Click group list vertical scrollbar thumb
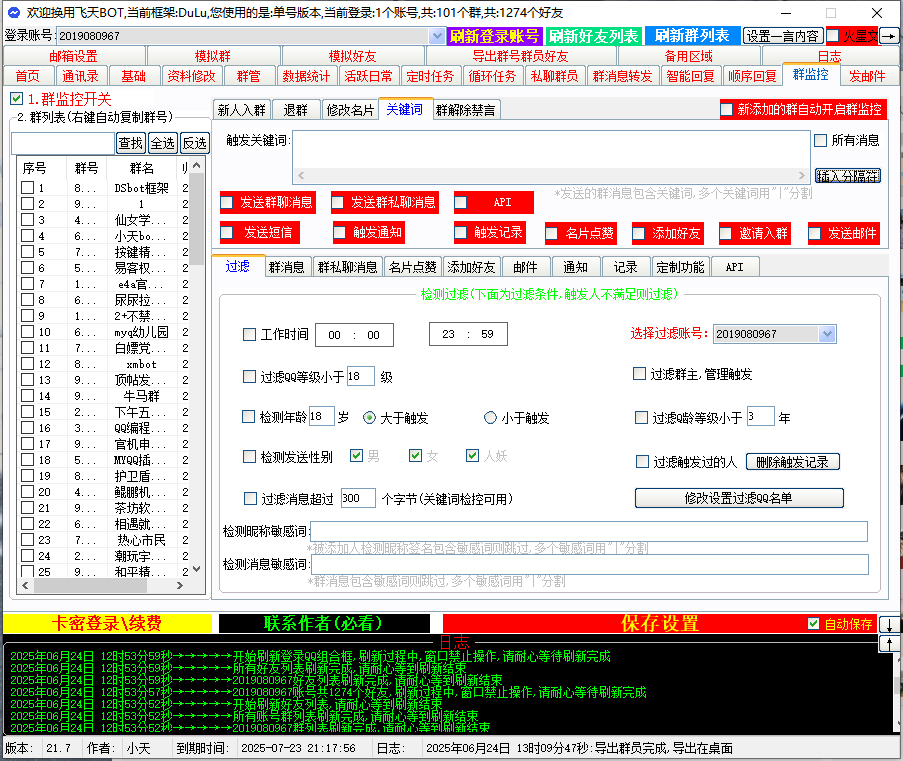Screen dimensions: 903x761 pos(197,219)
